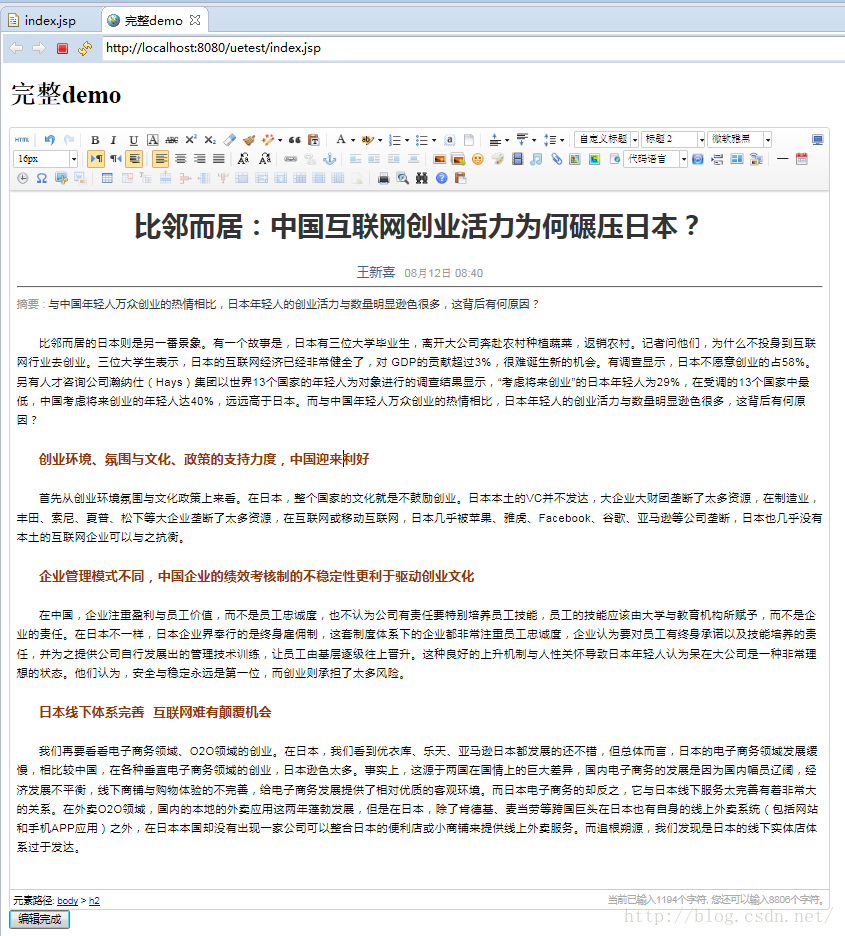
Task: Click the 编辑完成 button
Action: [39, 919]
